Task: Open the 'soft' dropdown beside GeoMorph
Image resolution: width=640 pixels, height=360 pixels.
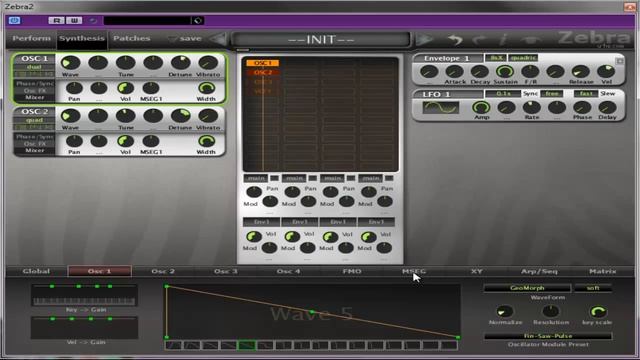Action: click(593, 288)
